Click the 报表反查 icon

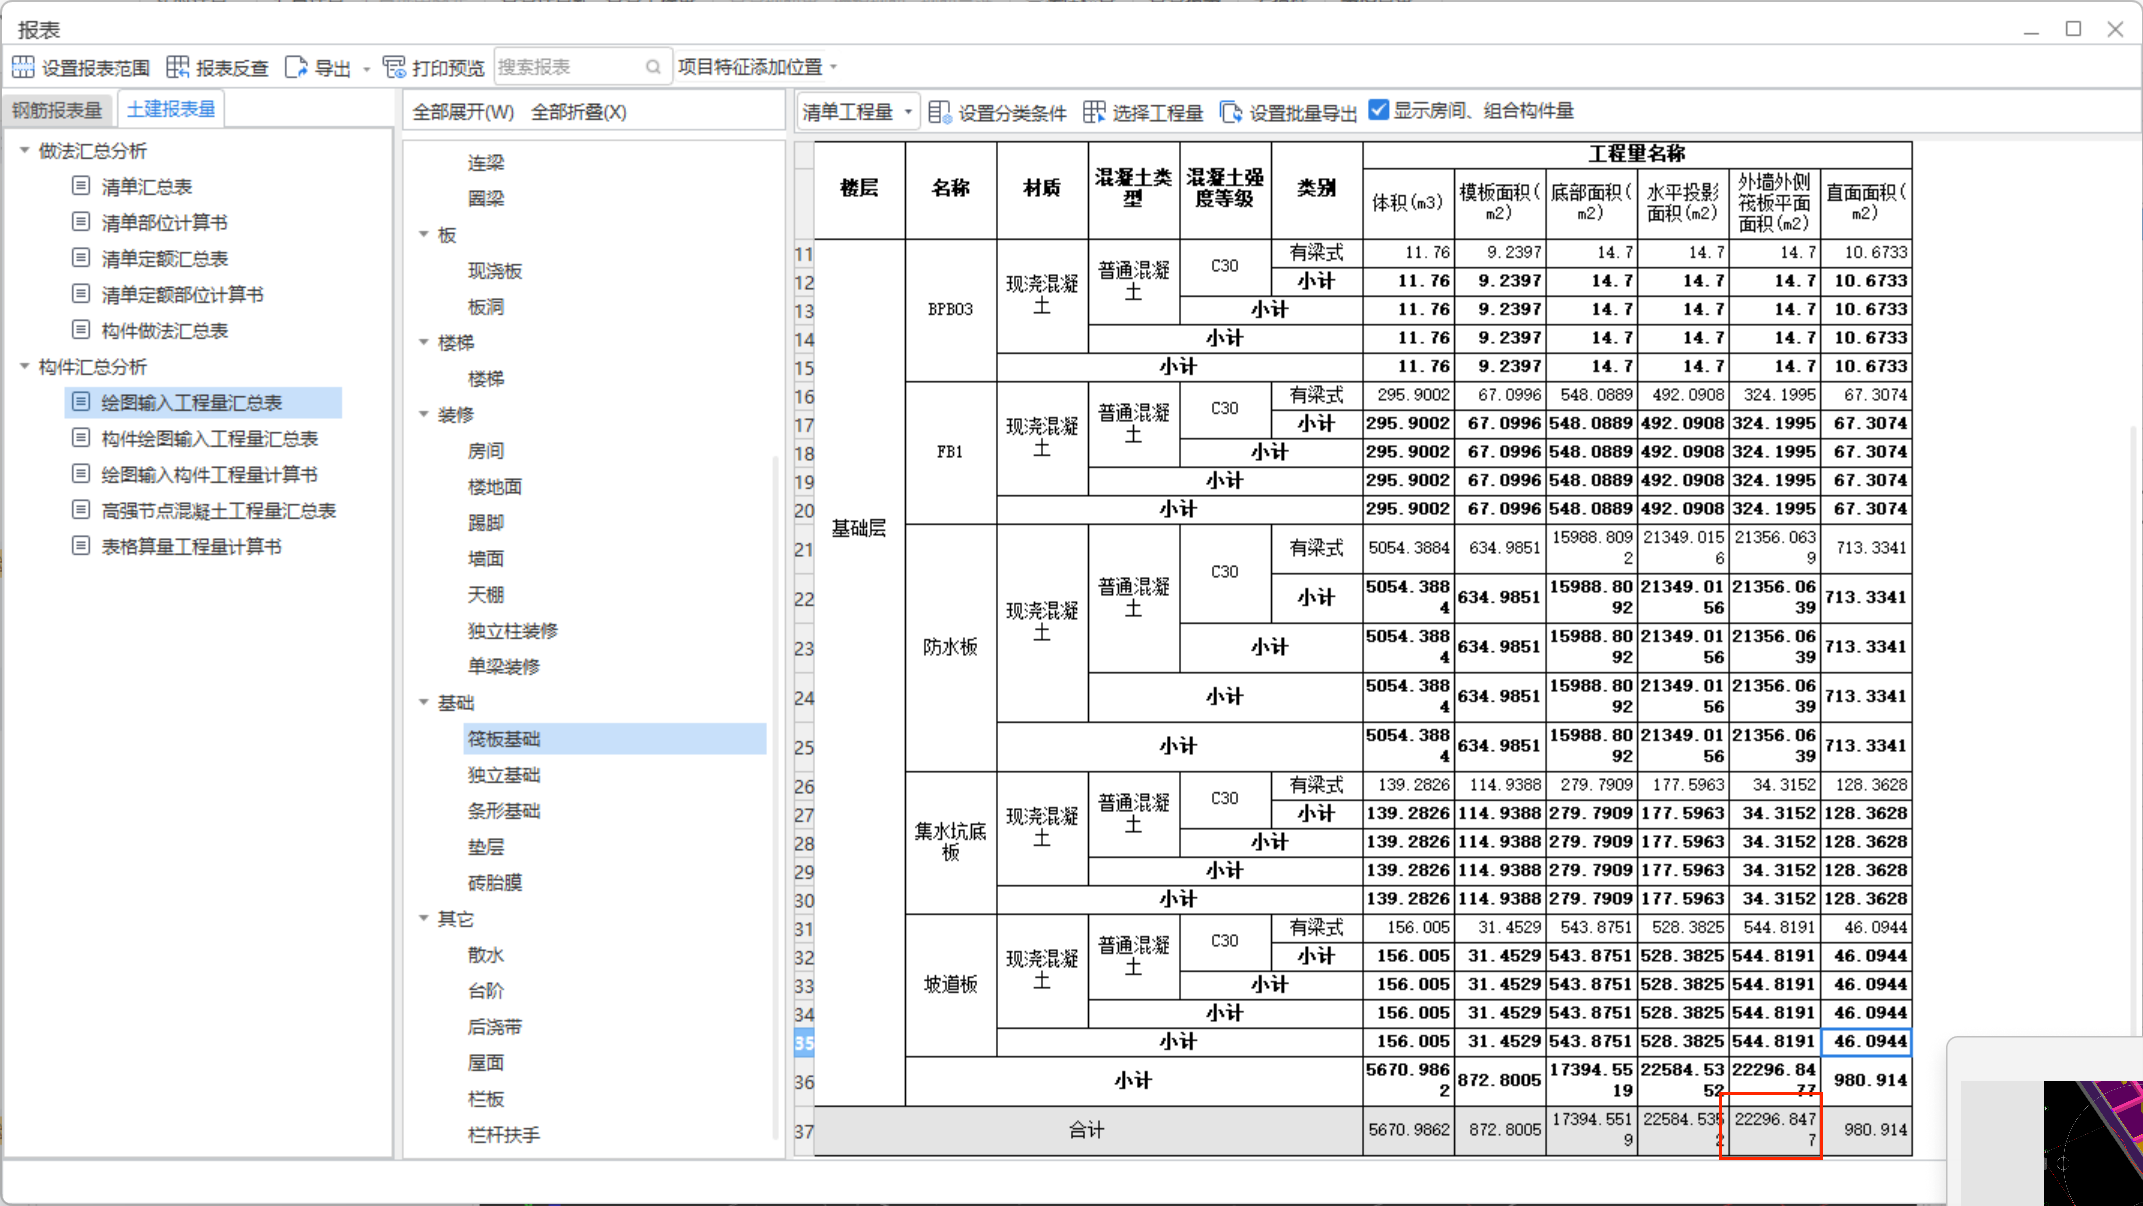(x=177, y=67)
